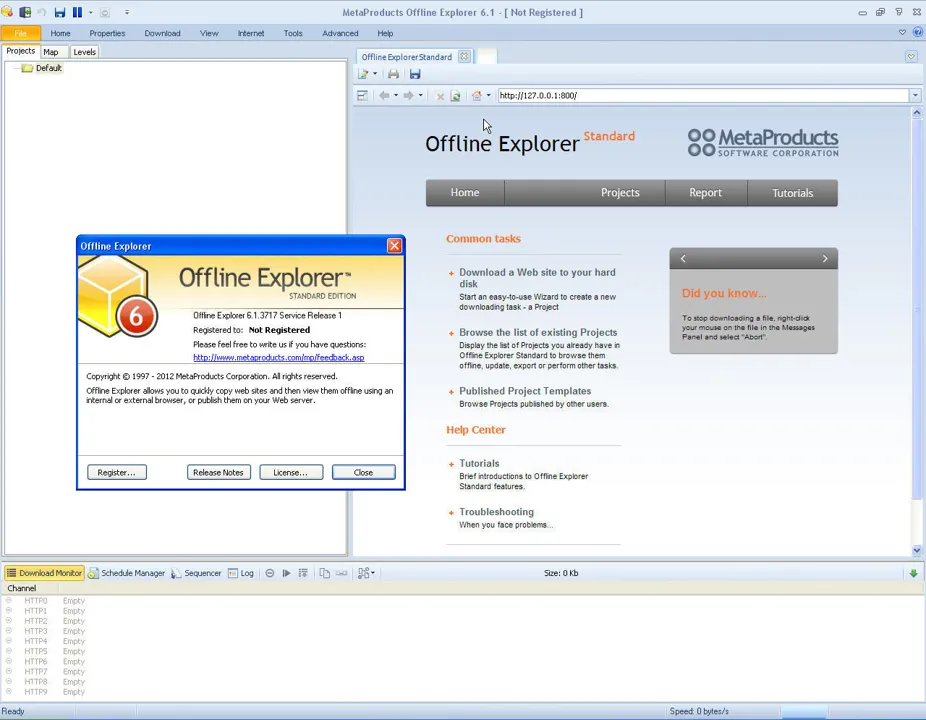Click the print icon in the browser toolbar
This screenshot has height=720, width=926.
coord(393,74)
